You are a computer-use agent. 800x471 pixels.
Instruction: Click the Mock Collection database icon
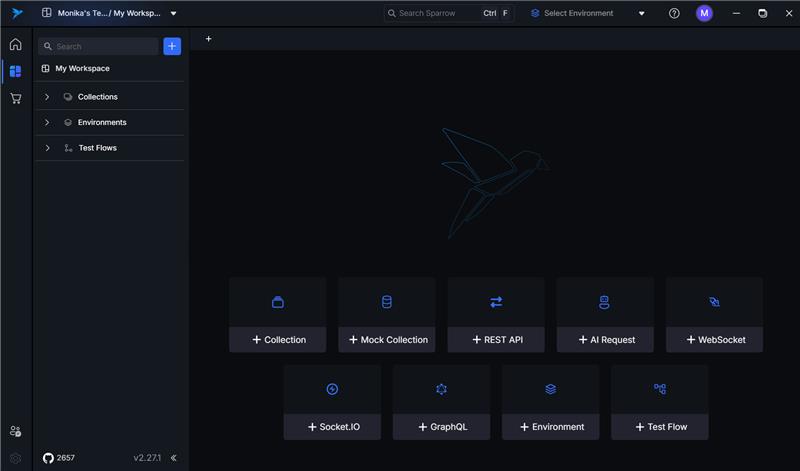387,302
